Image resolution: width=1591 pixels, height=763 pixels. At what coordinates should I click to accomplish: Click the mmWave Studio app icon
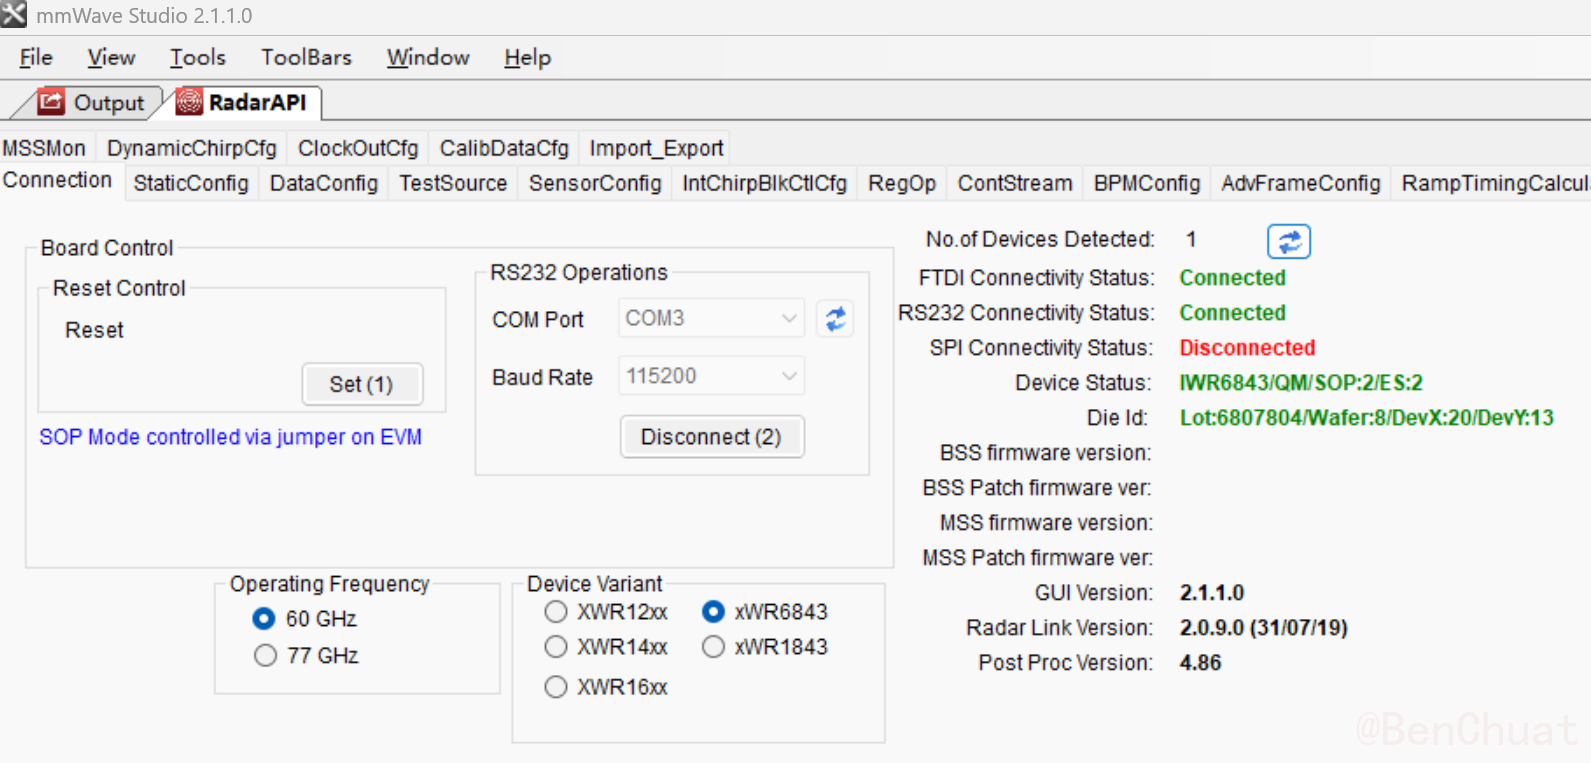point(14,15)
